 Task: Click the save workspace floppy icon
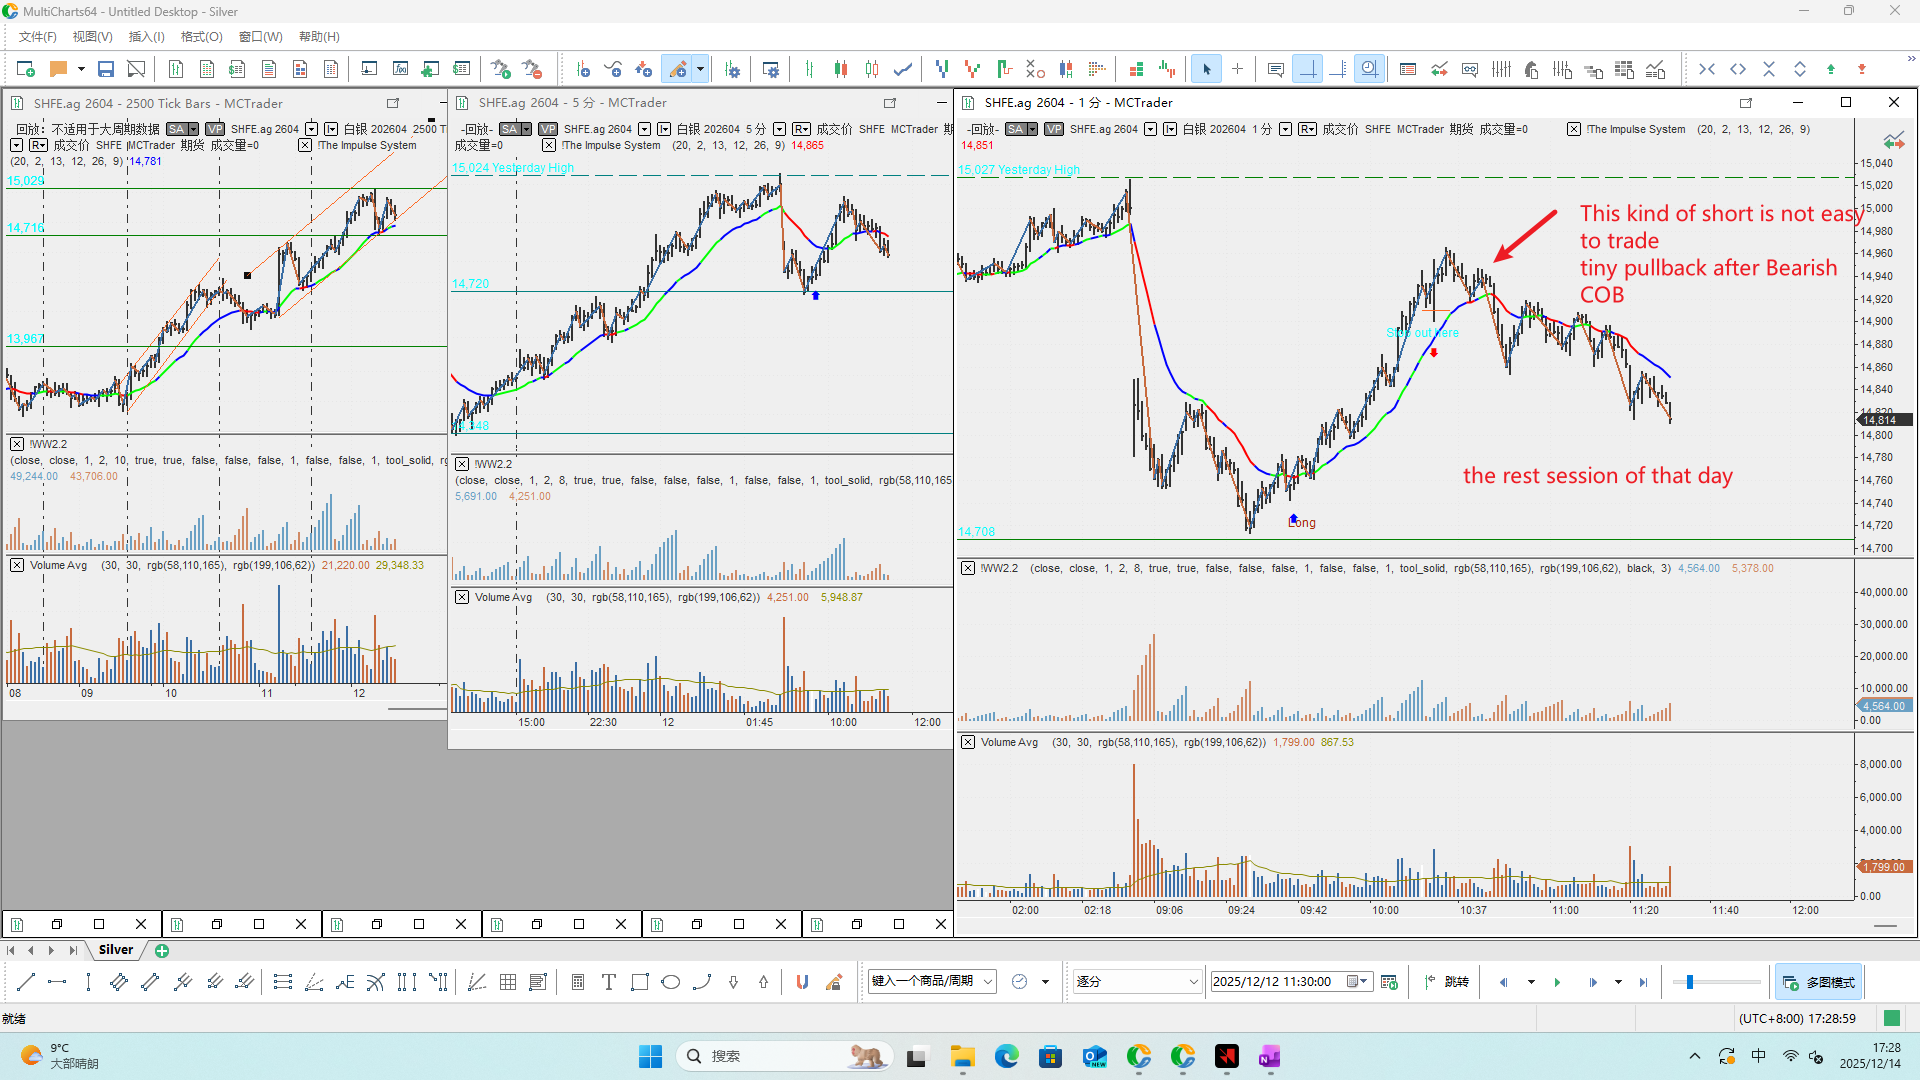coord(105,69)
